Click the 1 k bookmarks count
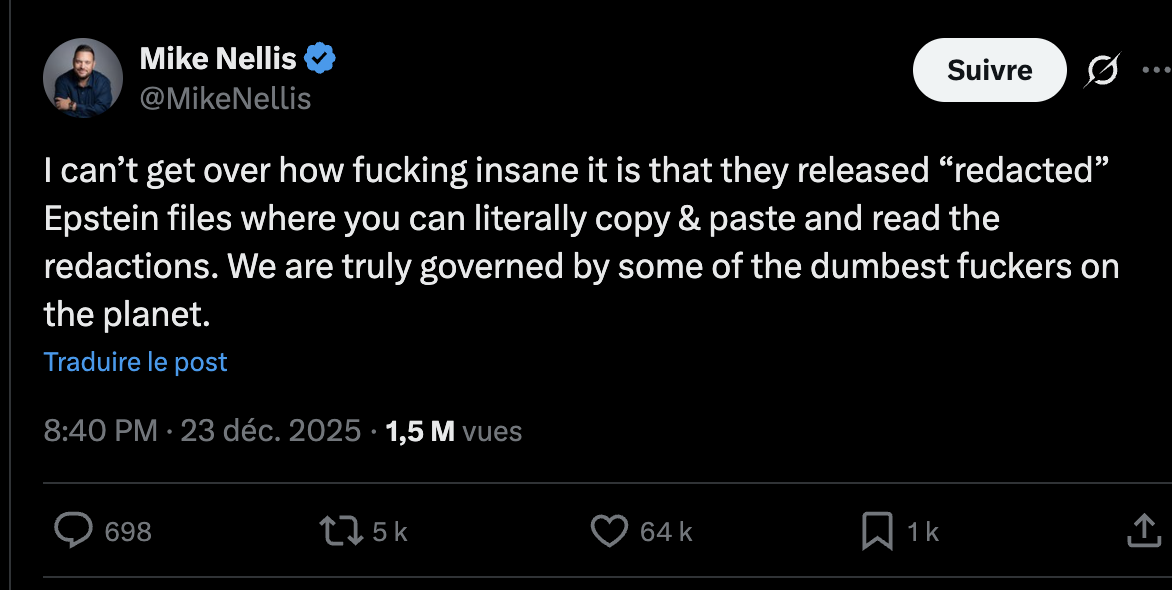This screenshot has width=1172, height=590. click(923, 532)
